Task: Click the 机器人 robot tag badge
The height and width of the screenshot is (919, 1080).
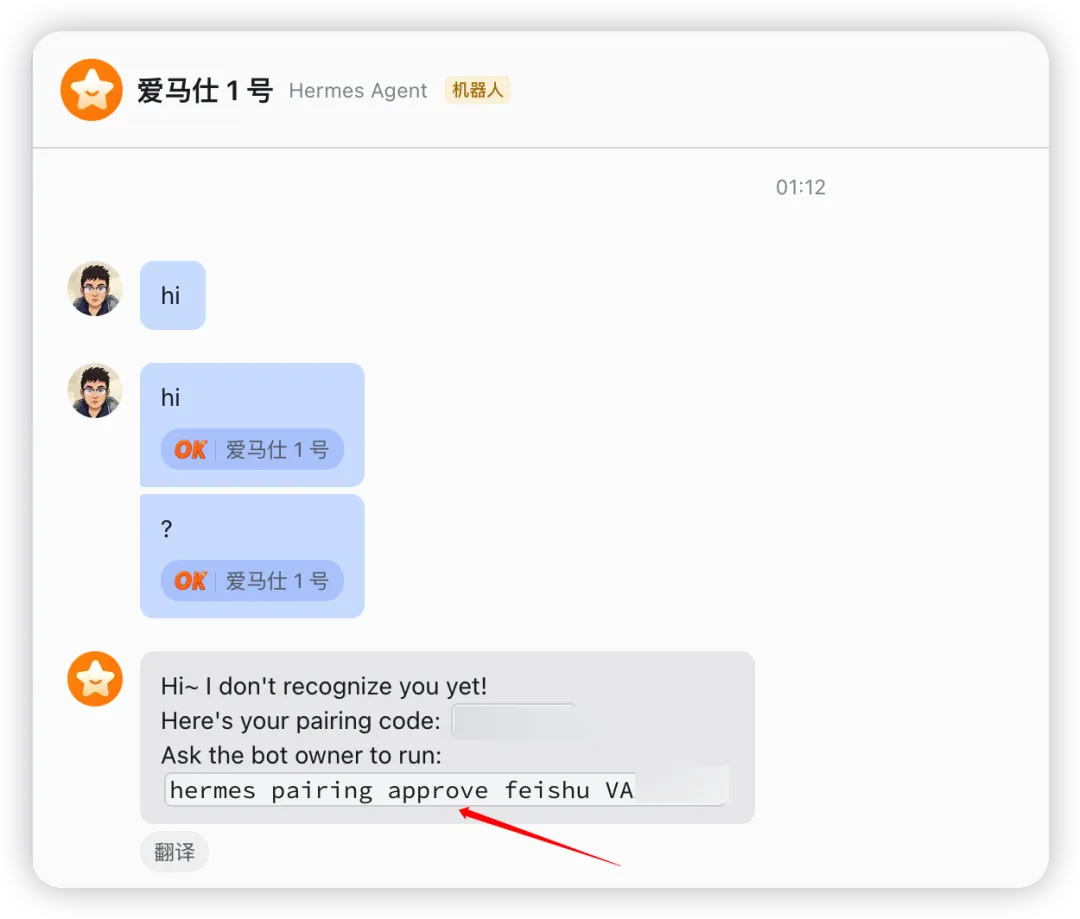Action: pyautogui.click(x=477, y=90)
